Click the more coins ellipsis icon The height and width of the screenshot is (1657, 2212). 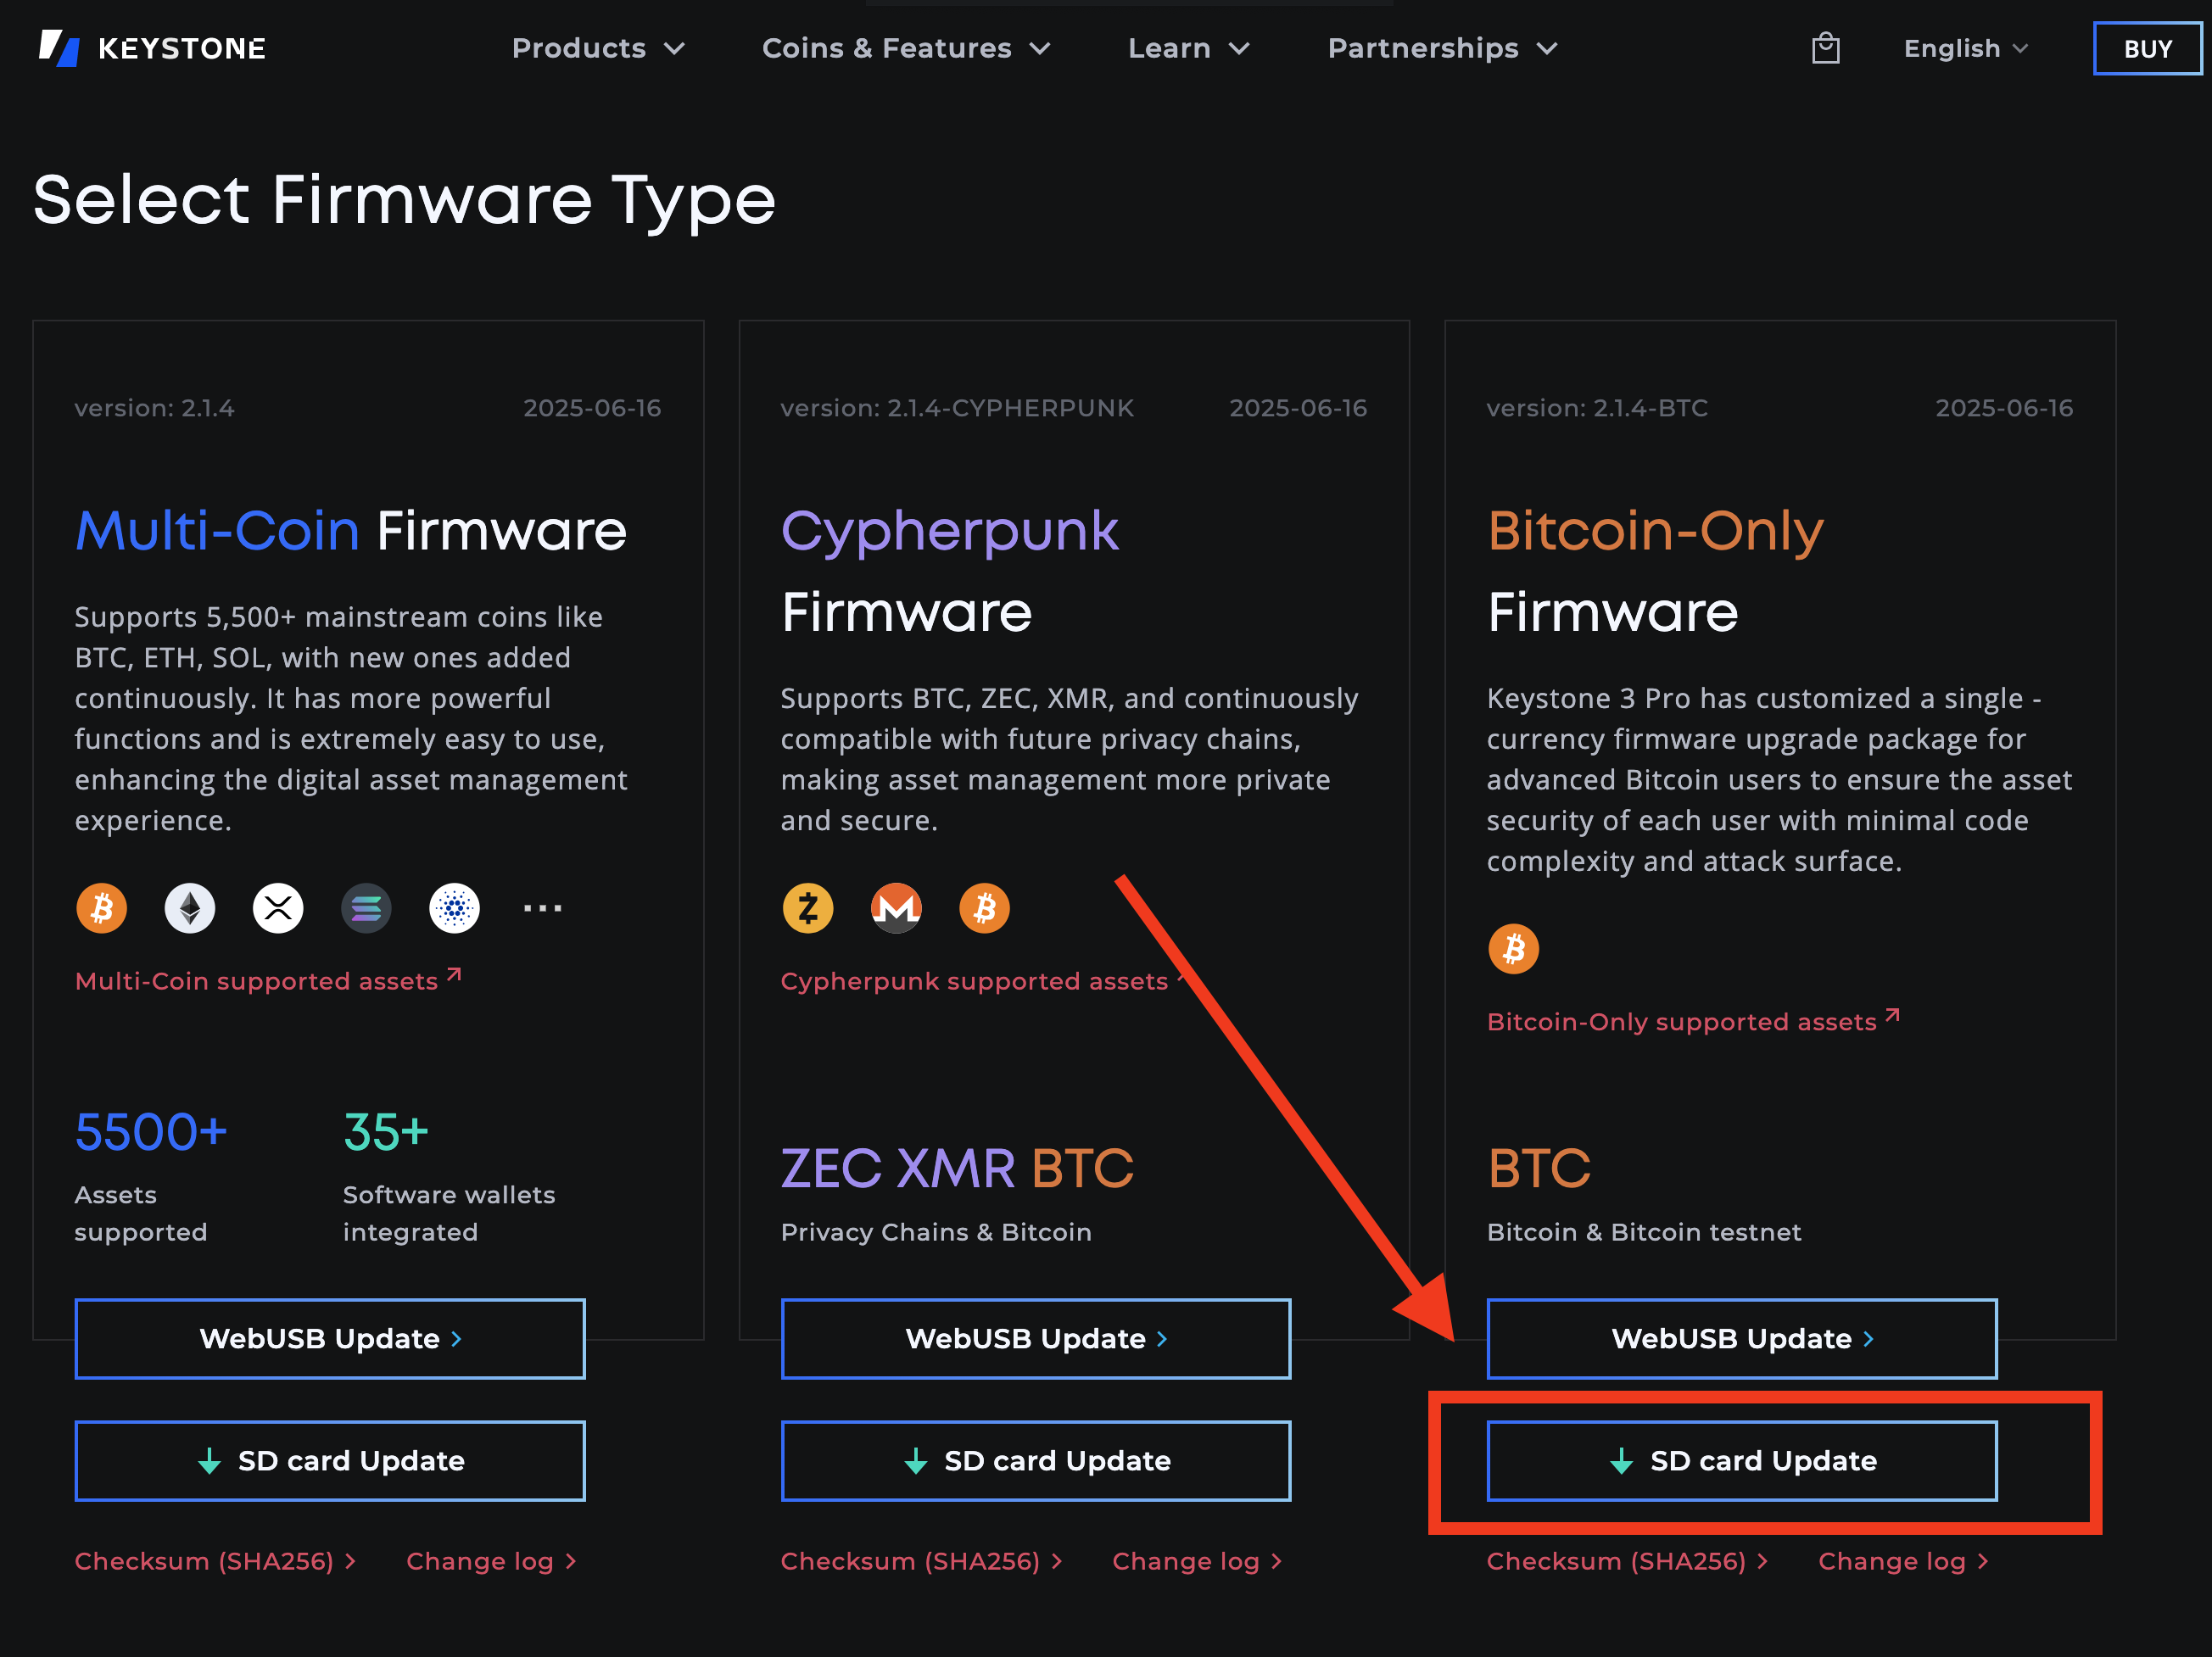point(542,908)
